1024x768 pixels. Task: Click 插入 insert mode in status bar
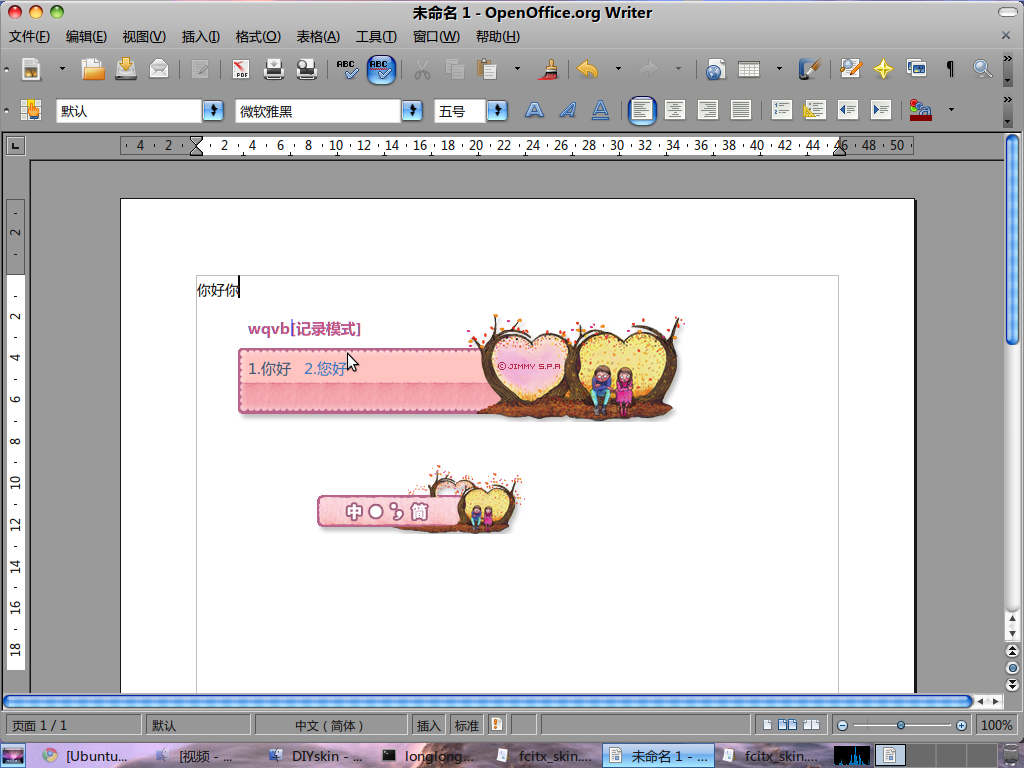pyautogui.click(x=428, y=726)
